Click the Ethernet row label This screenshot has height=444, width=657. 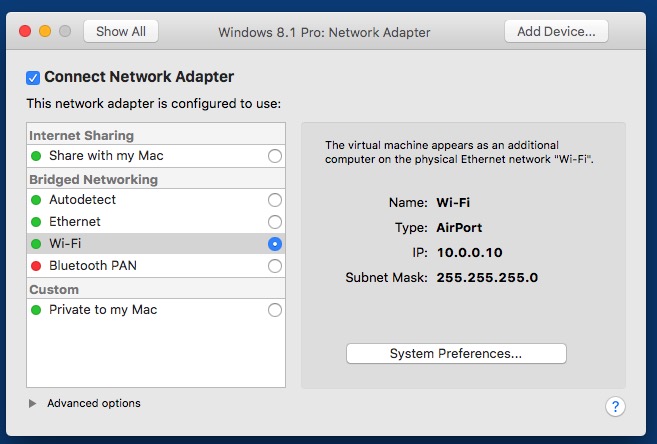point(75,222)
